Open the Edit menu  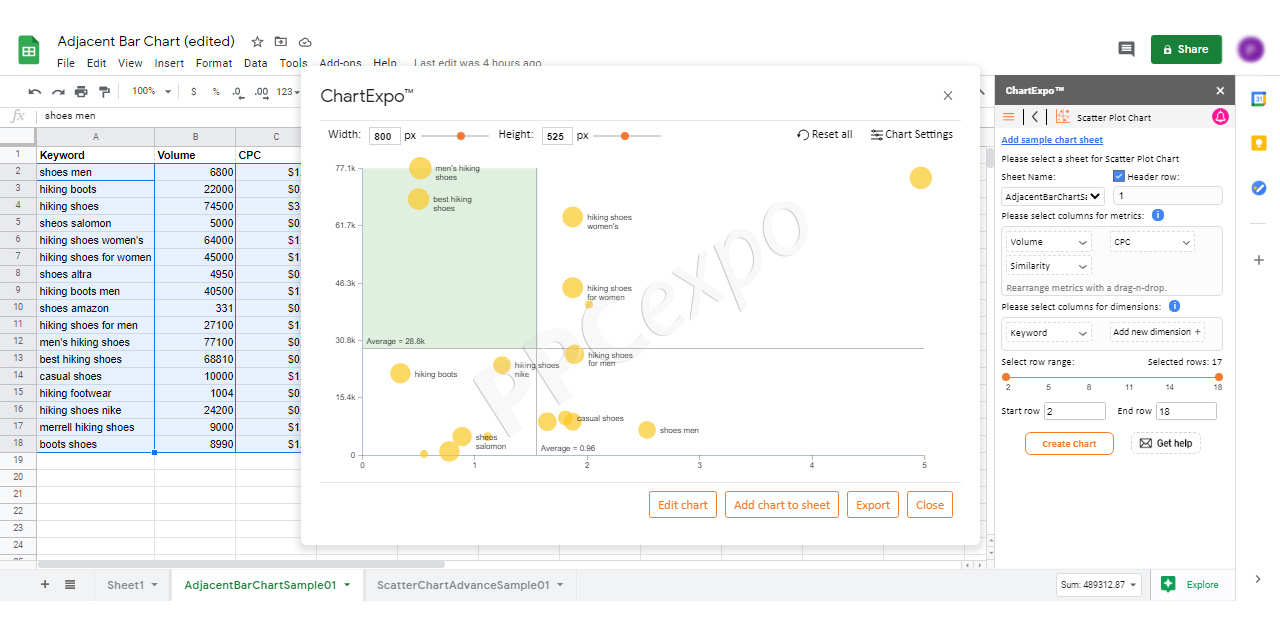click(96, 63)
